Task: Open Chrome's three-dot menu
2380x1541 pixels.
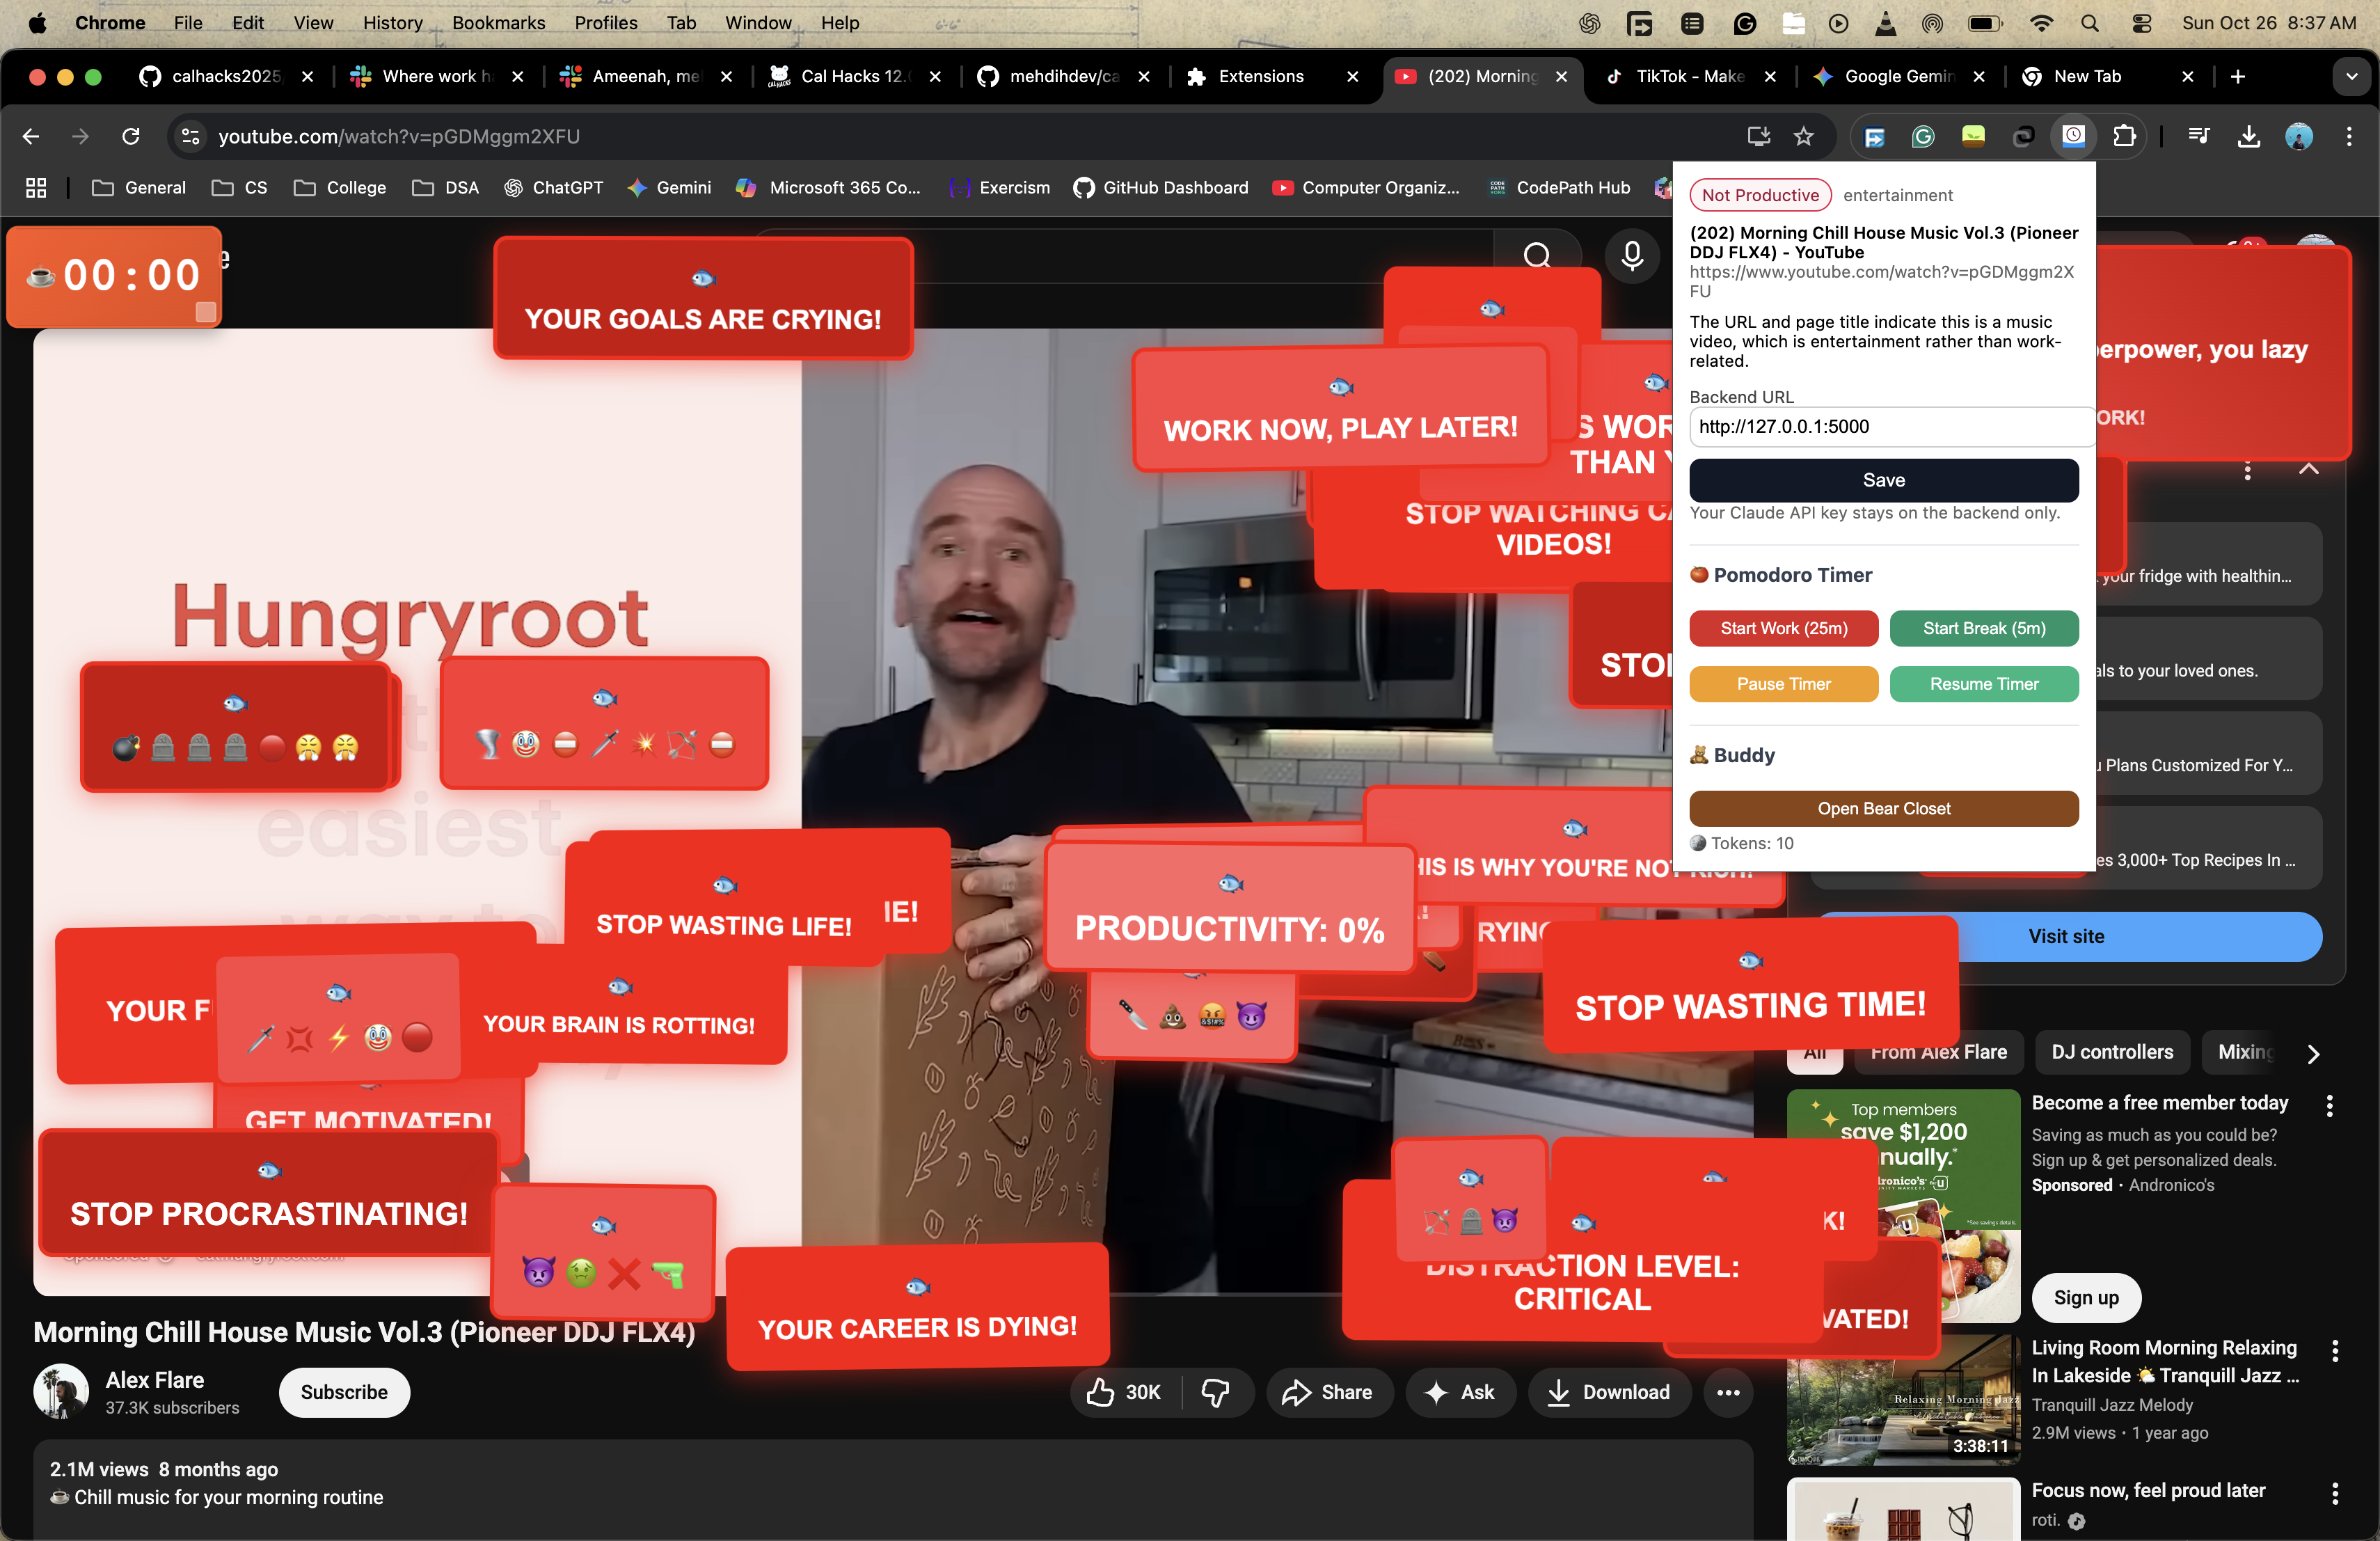Action: coord(2349,137)
